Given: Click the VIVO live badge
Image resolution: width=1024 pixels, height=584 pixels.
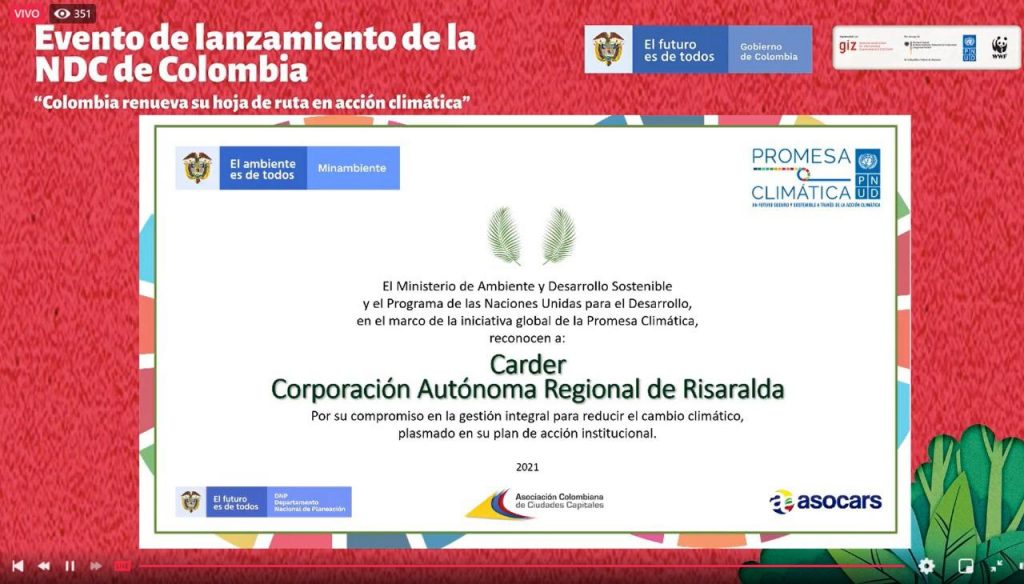Looking at the screenshot, I should click(27, 14).
